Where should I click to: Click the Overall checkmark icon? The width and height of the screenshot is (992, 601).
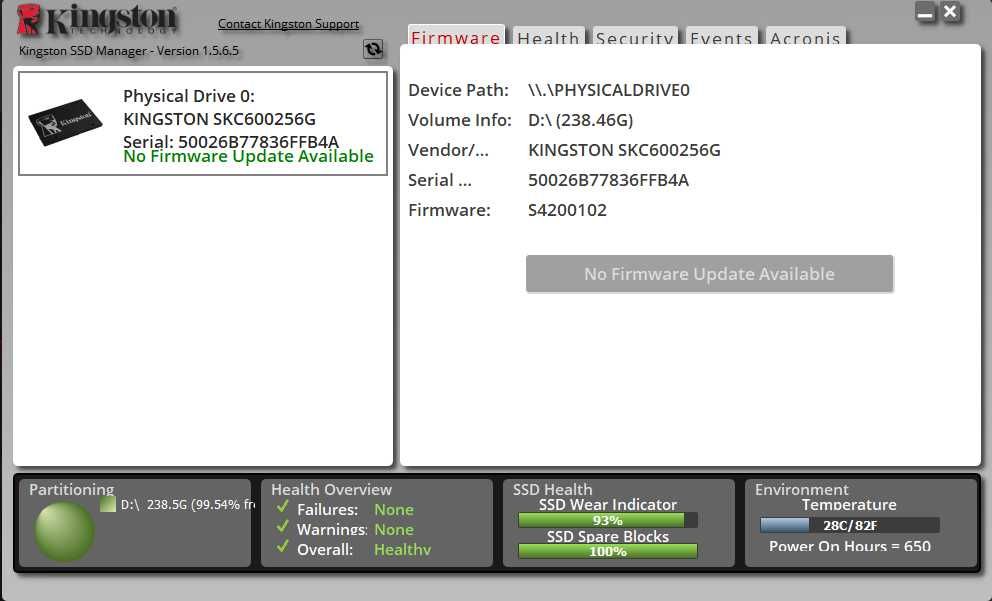pos(283,547)
